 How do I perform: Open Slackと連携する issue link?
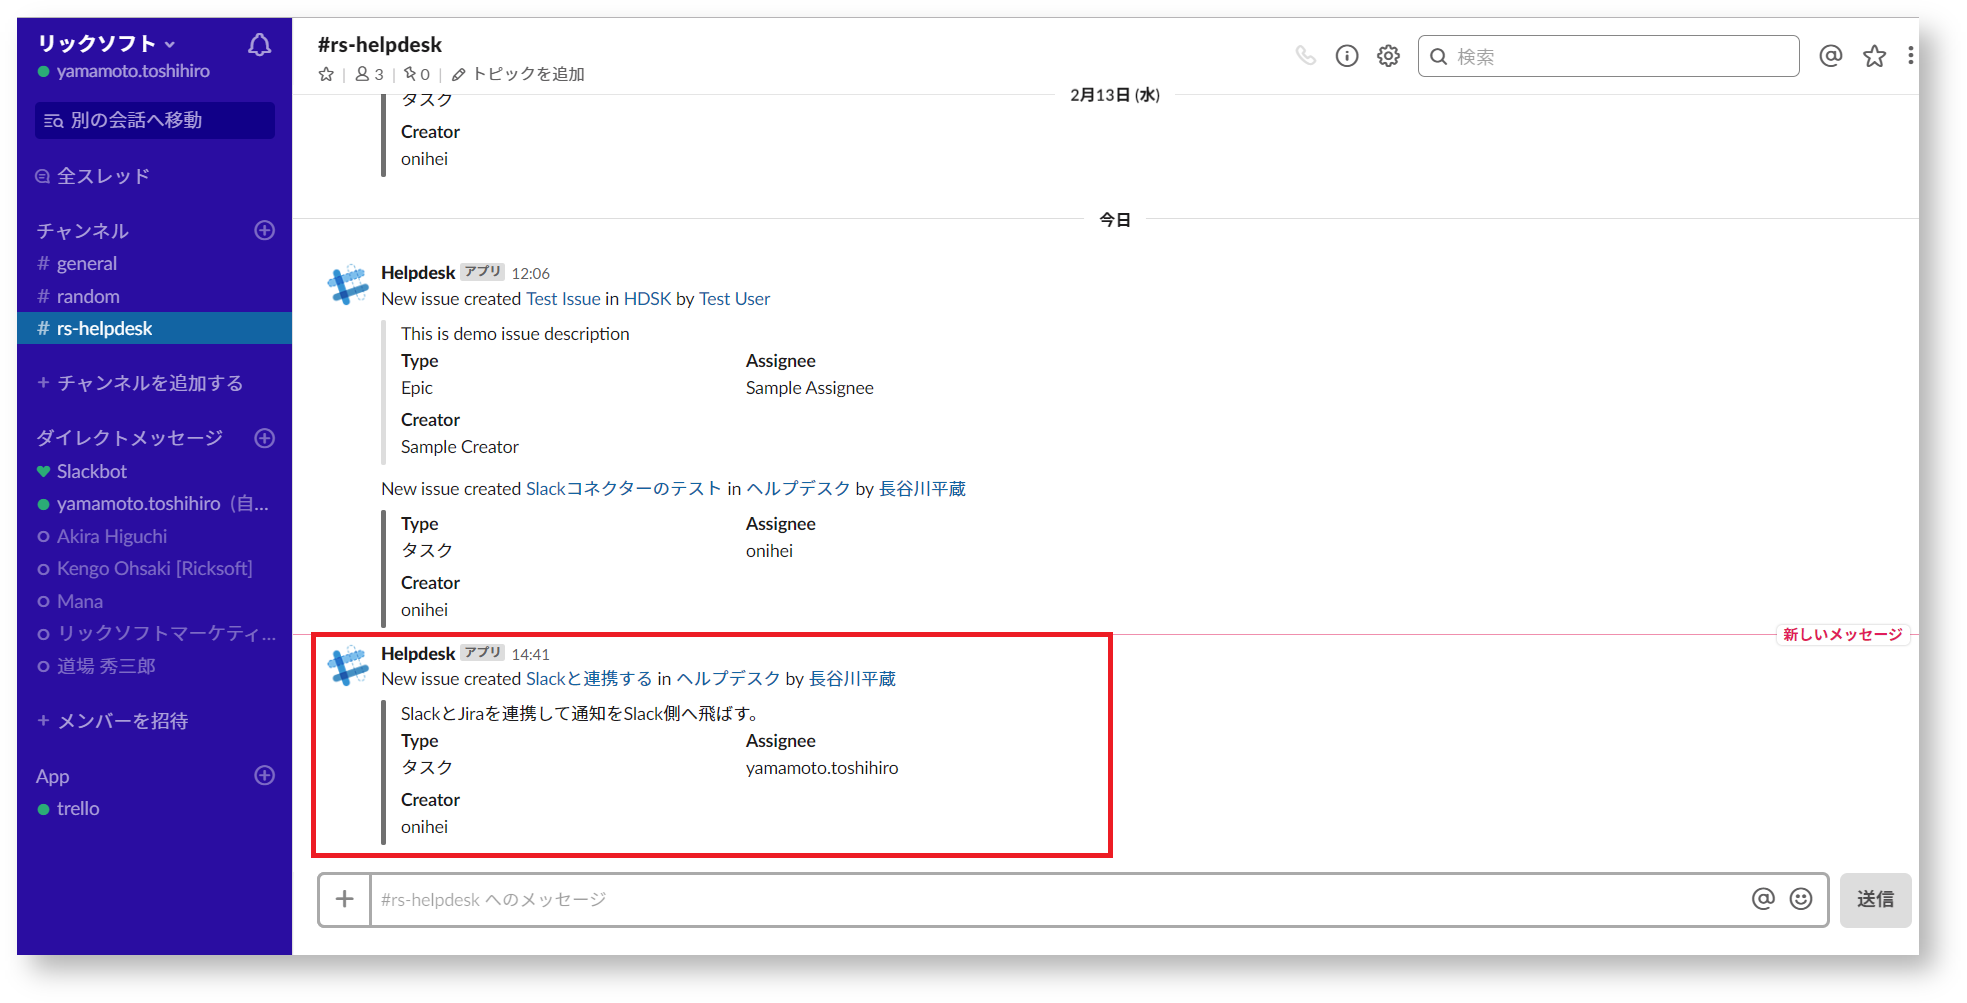coord(589,679)
